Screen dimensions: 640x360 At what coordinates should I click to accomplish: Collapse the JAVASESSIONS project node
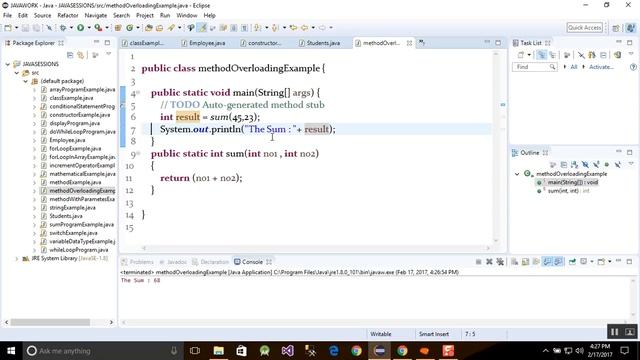click(7, 64)
